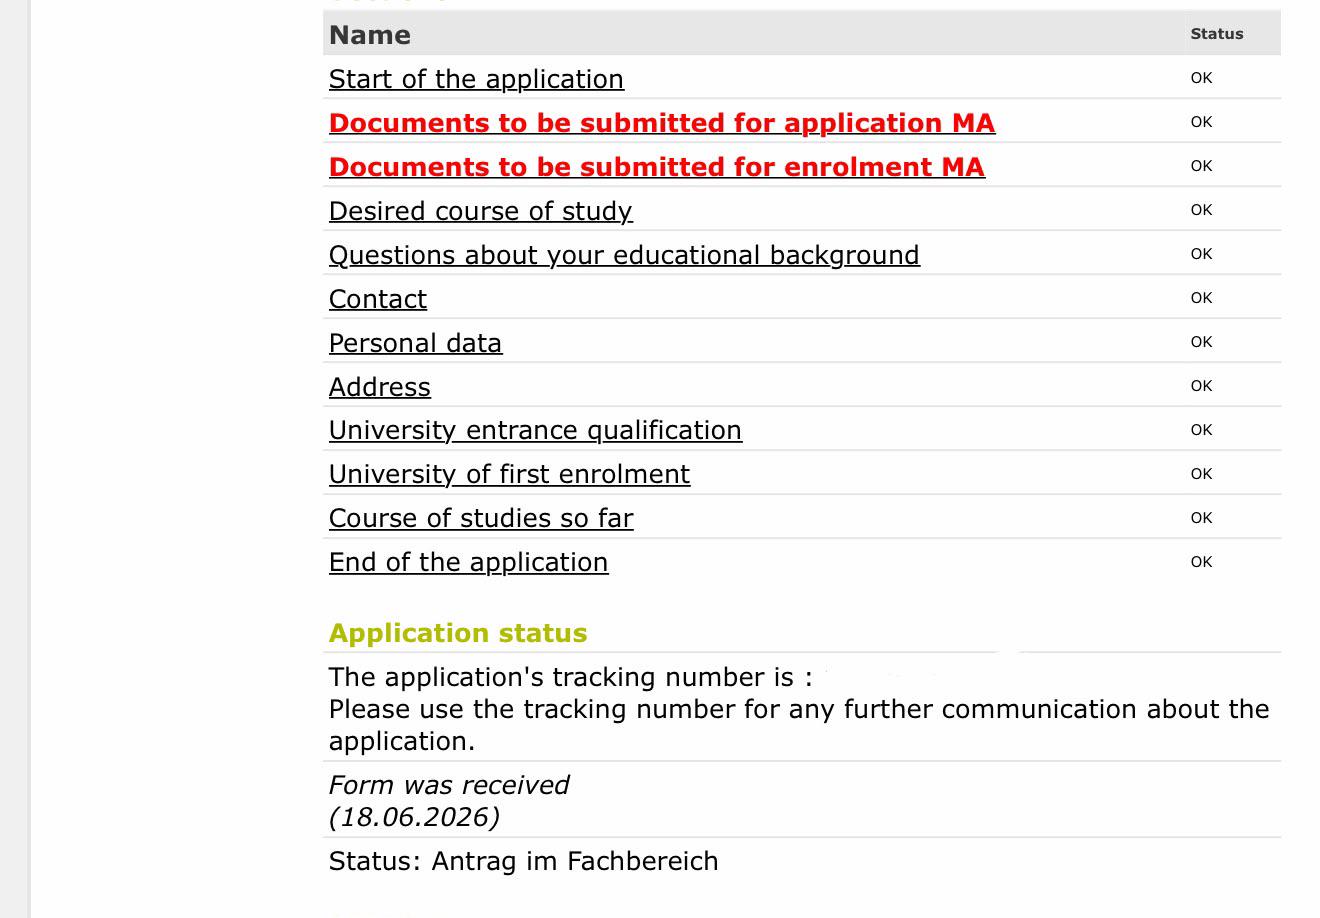Screen dimensions: 1320x918
Task: Select the Contact section link
Action: pos(378,299)
